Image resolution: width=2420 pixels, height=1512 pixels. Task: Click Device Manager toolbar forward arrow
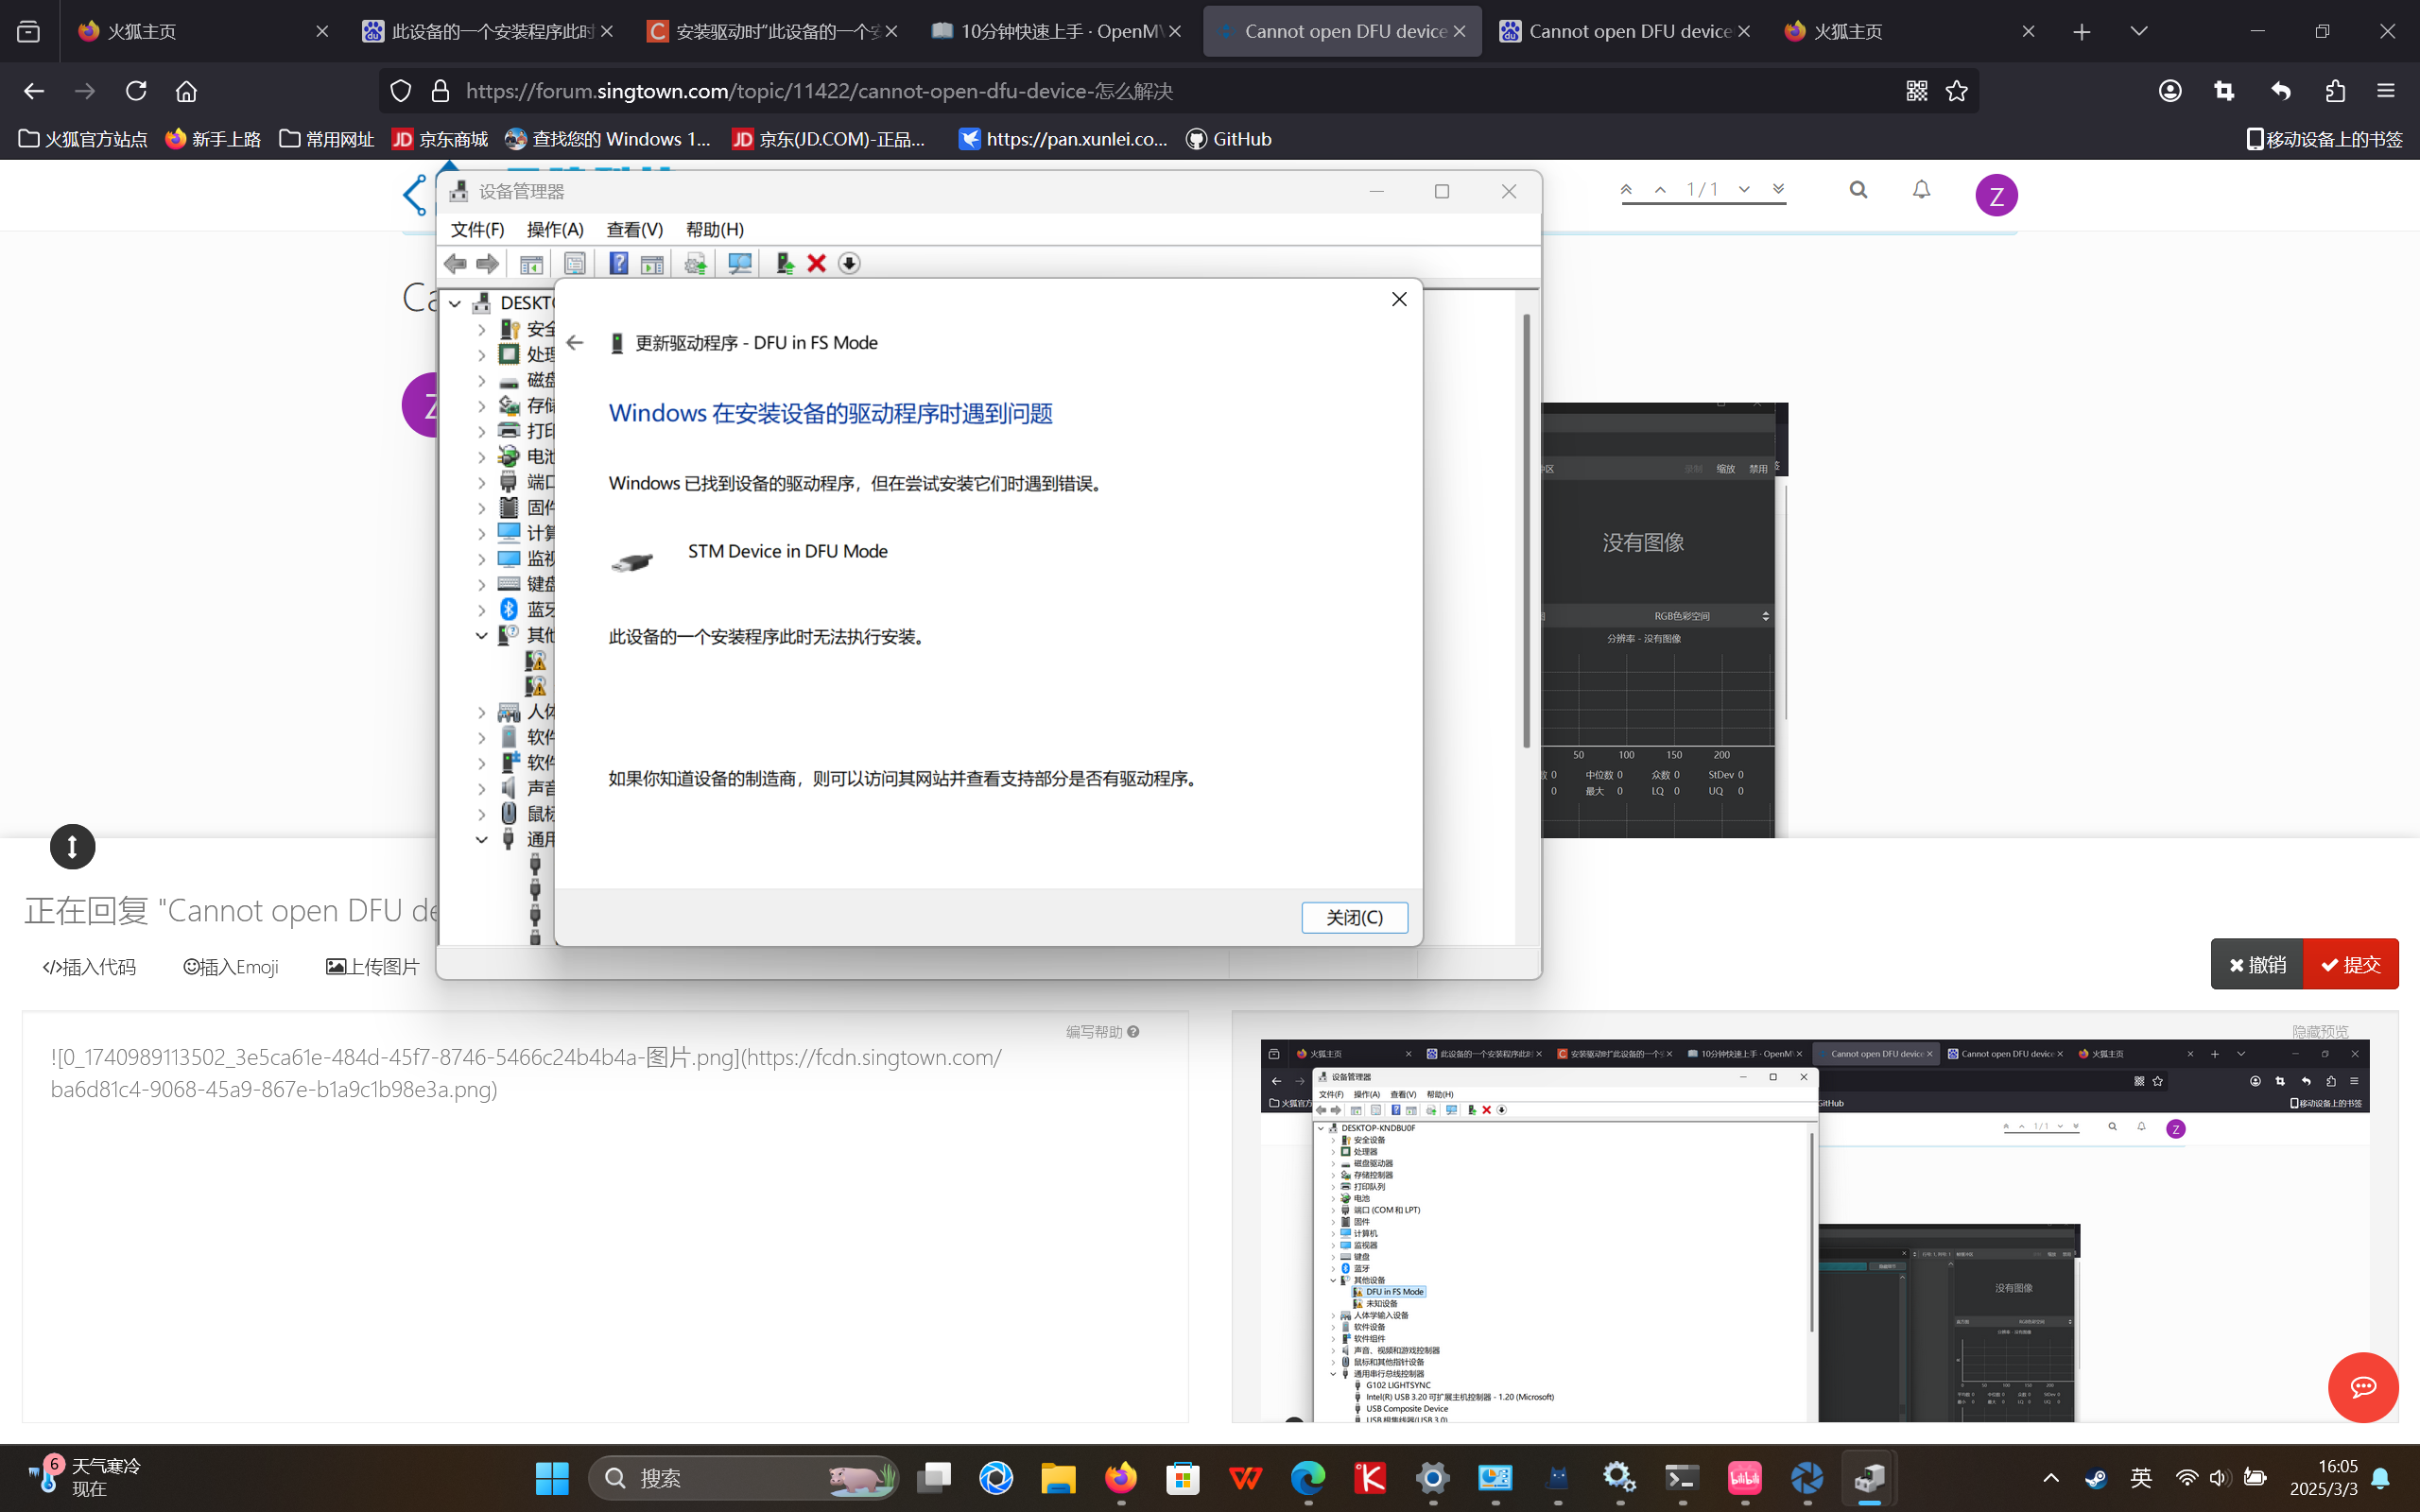487,263
